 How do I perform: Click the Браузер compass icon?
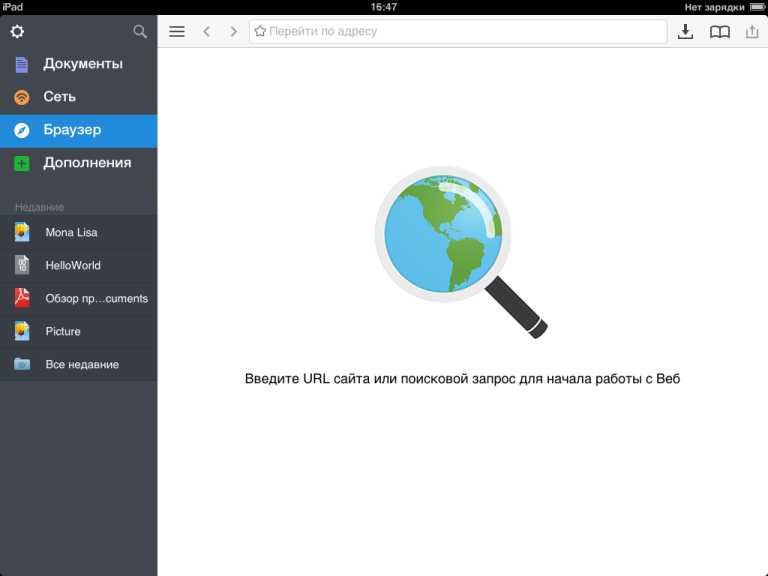22,130
